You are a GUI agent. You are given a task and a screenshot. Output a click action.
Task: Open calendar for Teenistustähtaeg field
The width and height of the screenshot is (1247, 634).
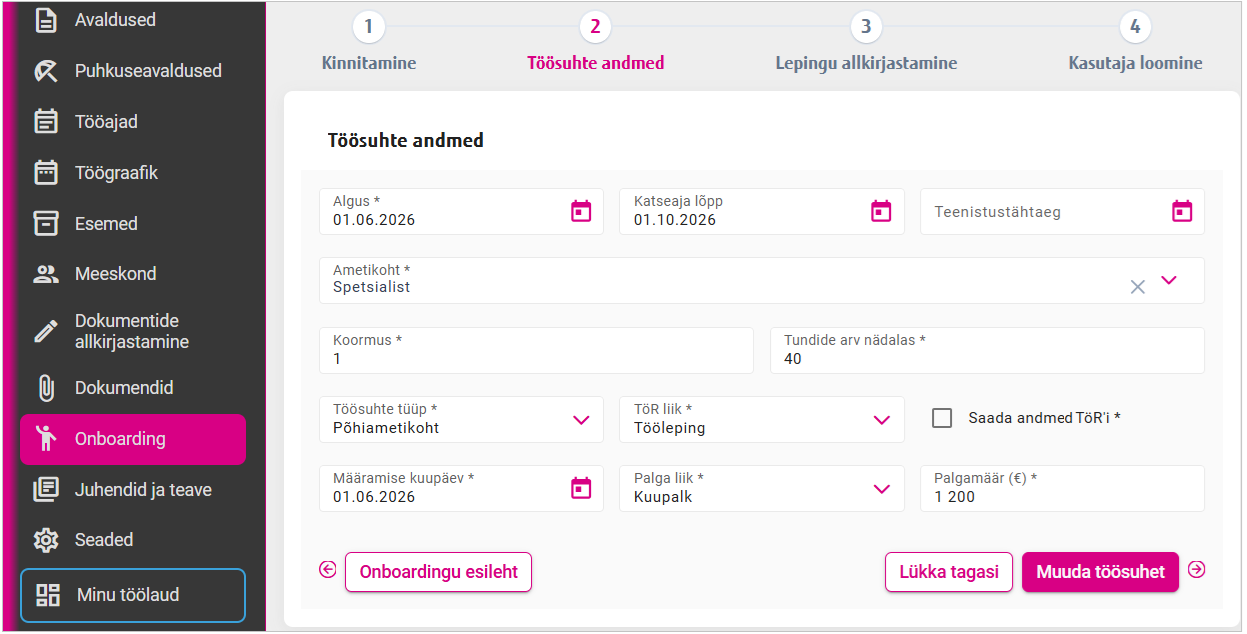(x=1182, y=211)
